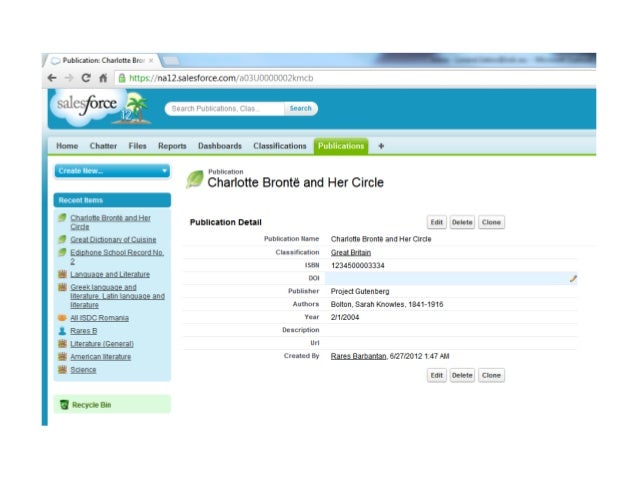Switch to the Chatter tab
This screenshot has width=638, height=479.
(103, 146)
